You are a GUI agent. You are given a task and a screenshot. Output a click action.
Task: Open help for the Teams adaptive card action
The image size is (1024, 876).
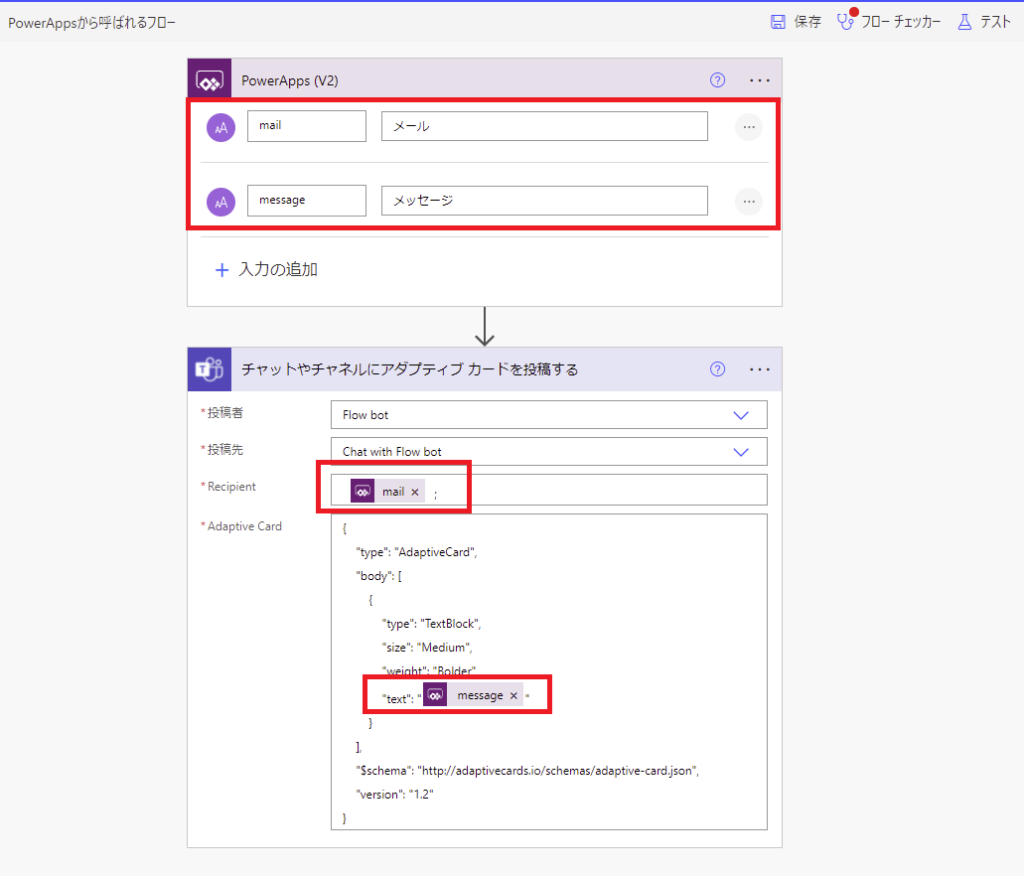click(717, 369)
